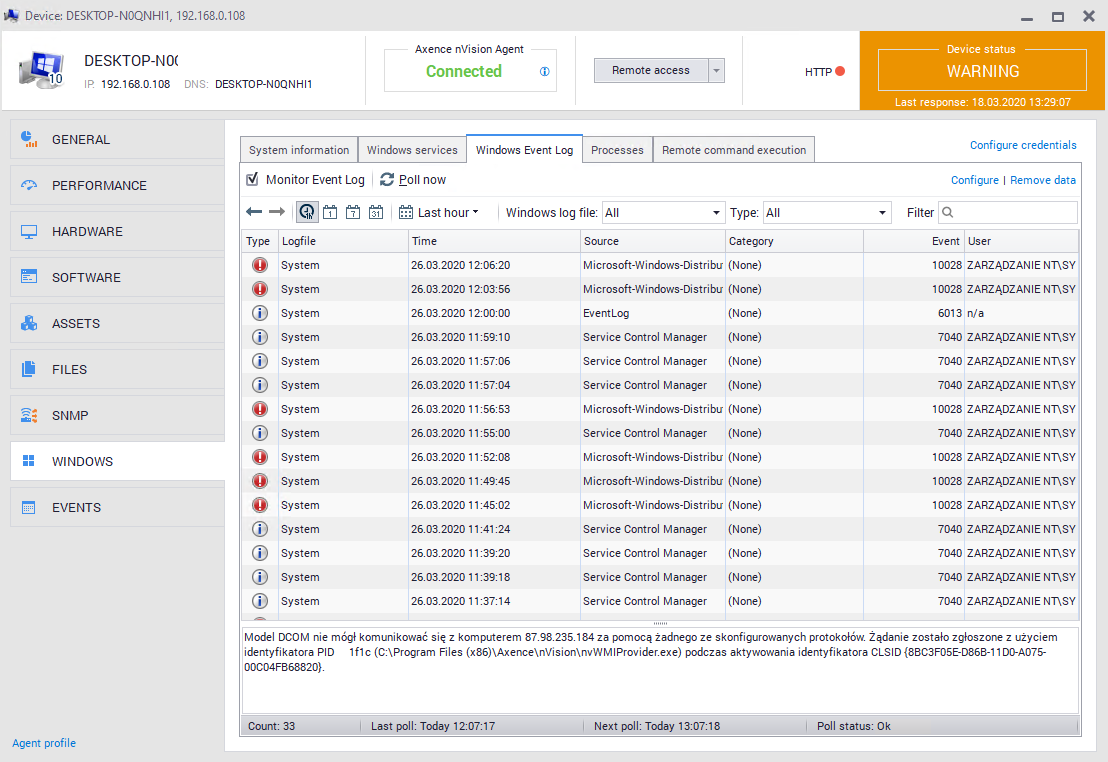Click the Poll now refresh icon

pyautogui.click(x=387, y=180)
